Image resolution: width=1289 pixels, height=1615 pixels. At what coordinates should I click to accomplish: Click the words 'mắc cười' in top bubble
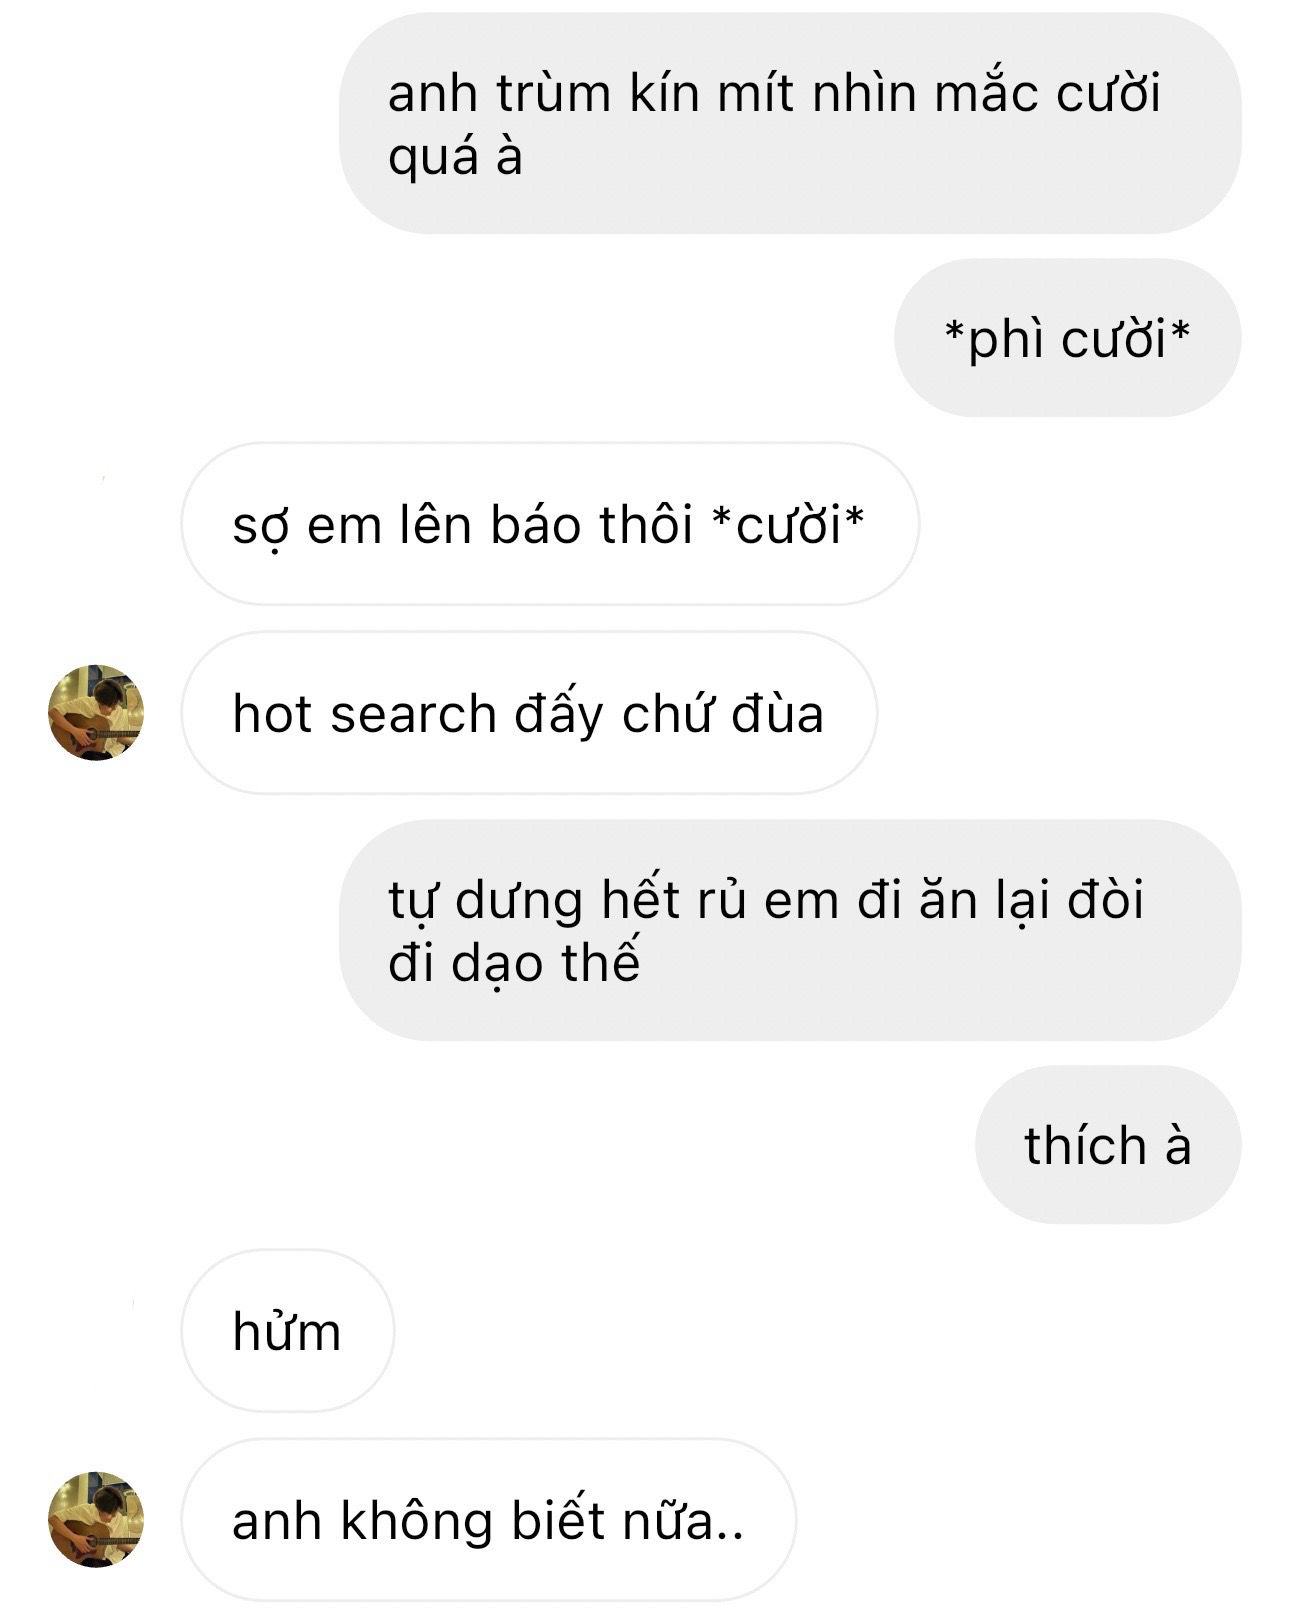click(1047, 94)
